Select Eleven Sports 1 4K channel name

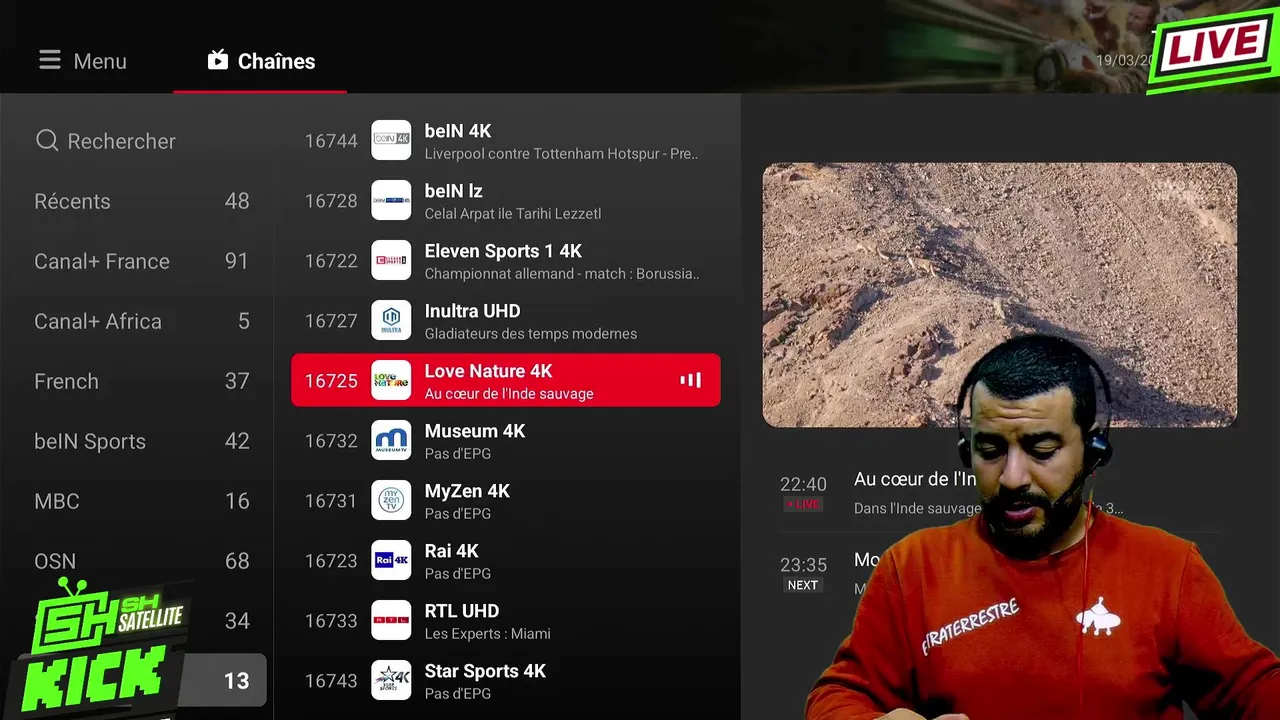point(503,251)
